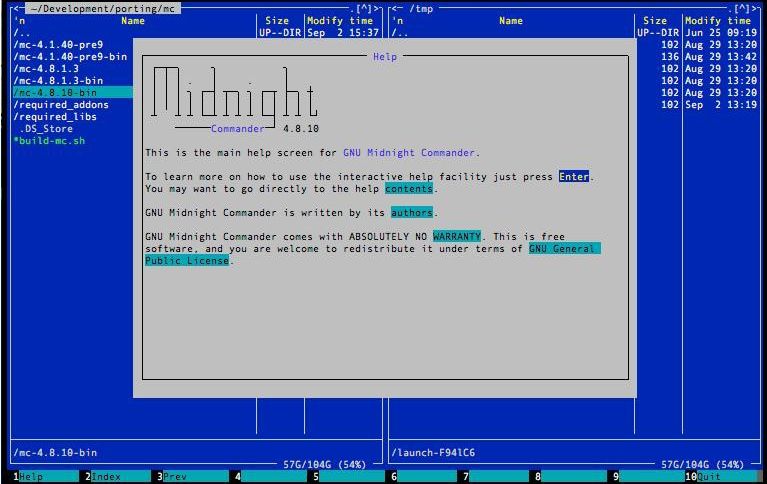This screenshot has height=484, width=767.
Task: Select the /mc-4.1.40-pre9 directory
Action: coord(58,45)
